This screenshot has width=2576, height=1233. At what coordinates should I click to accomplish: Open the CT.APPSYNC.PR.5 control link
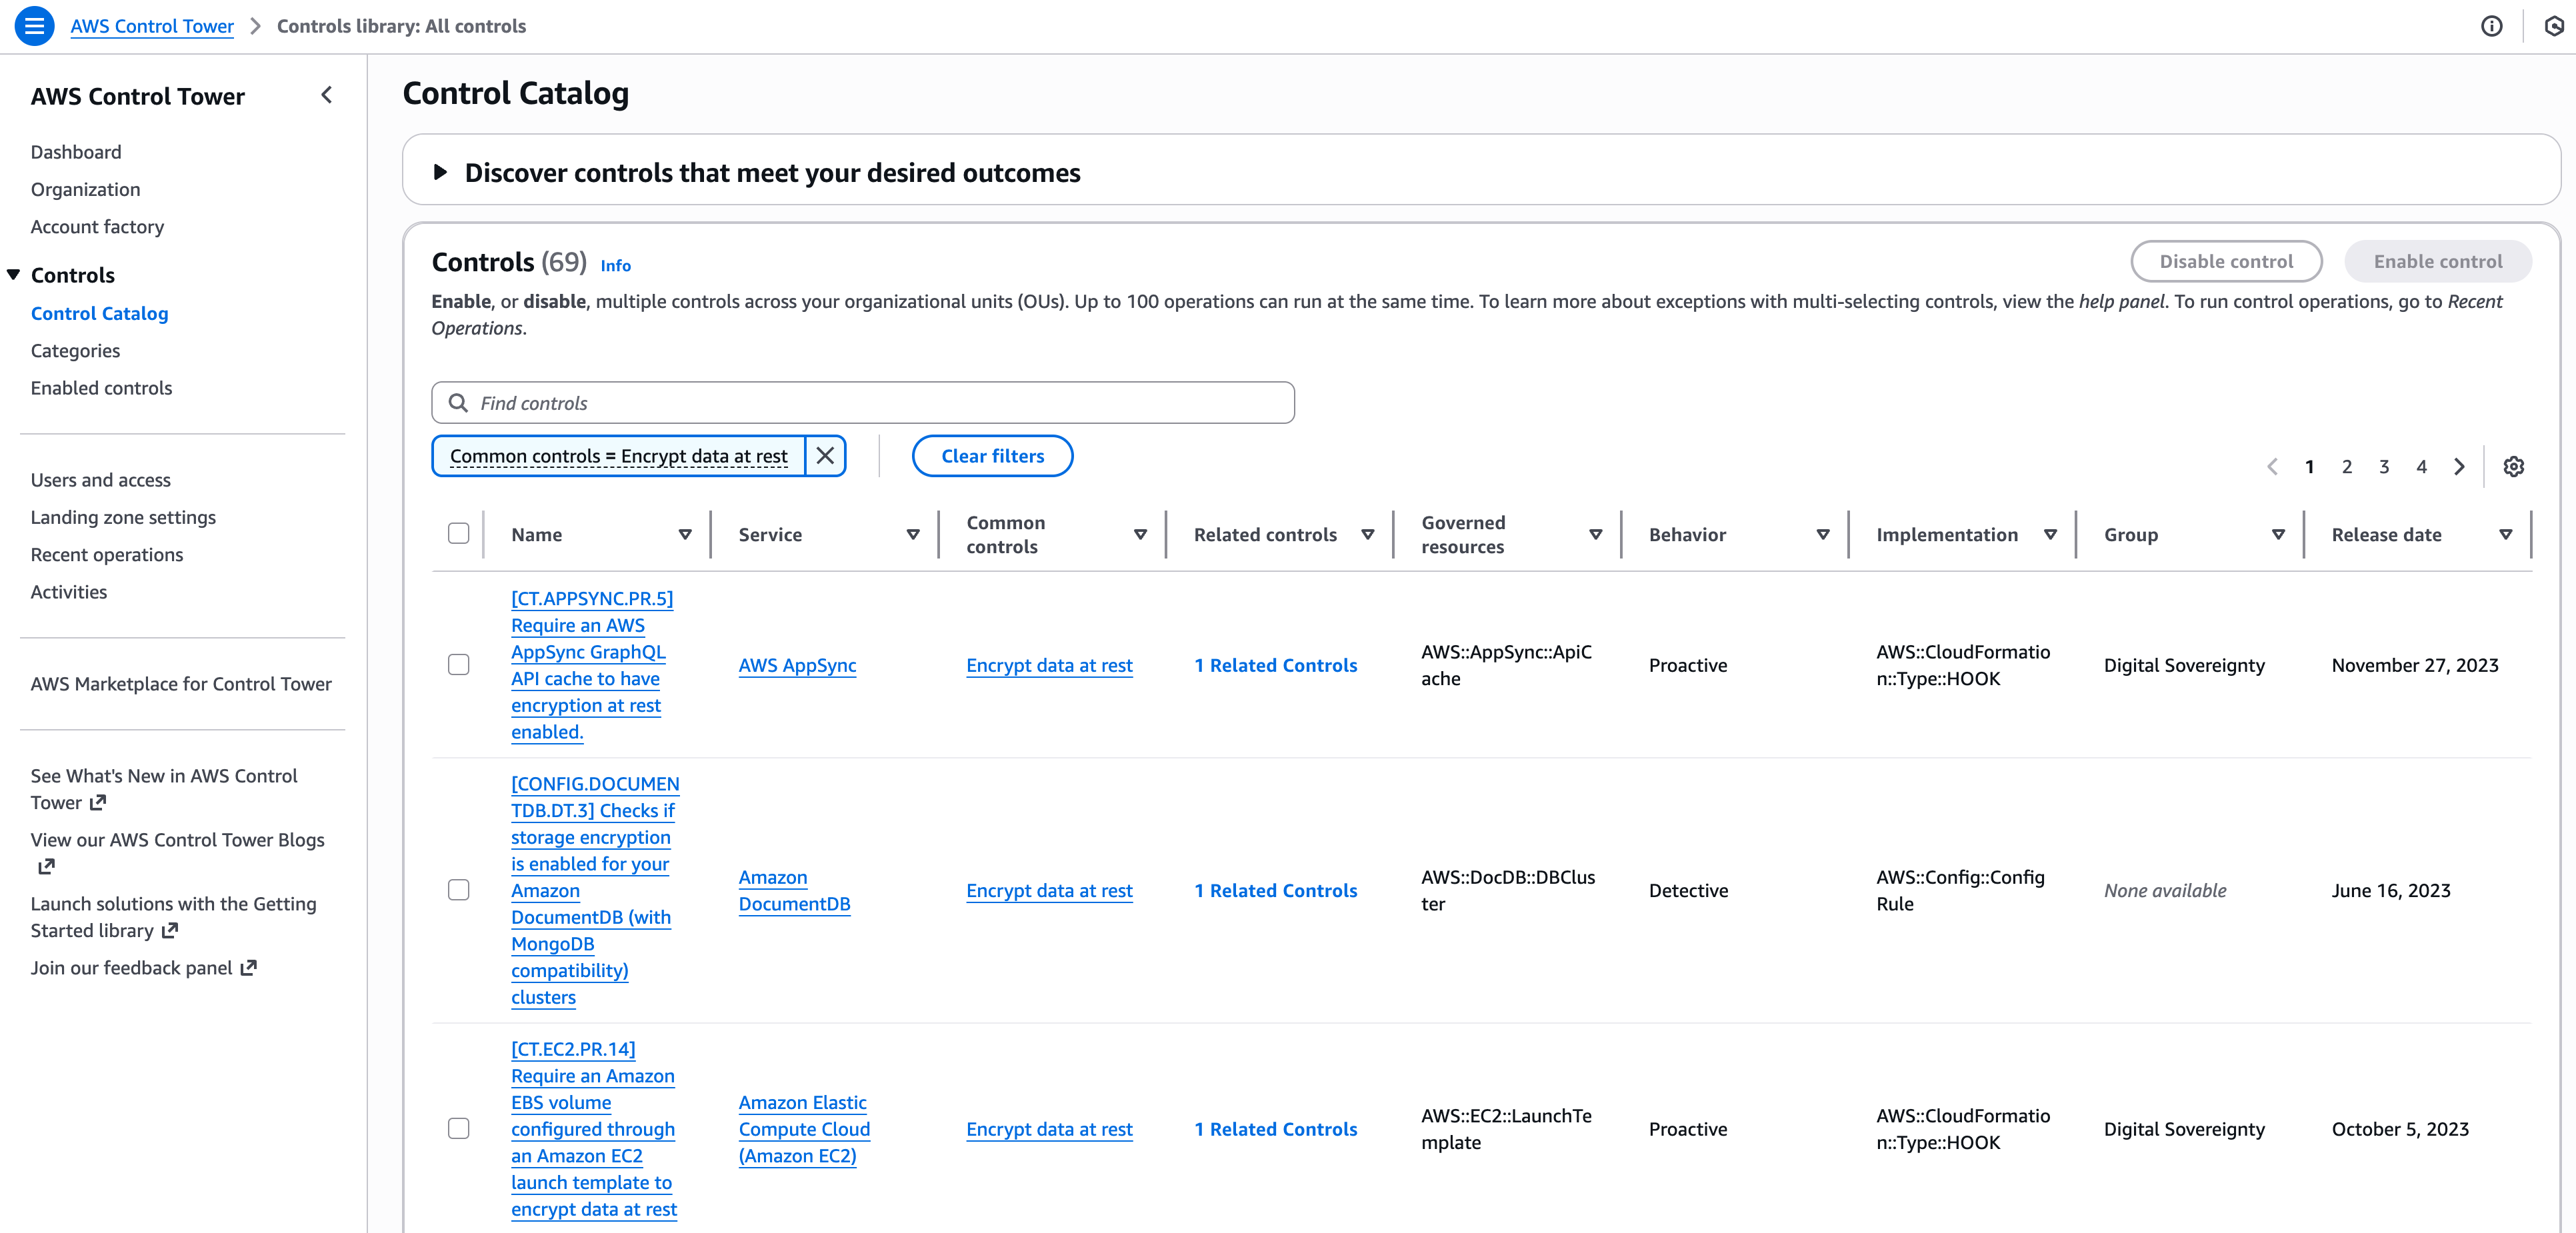593,665
